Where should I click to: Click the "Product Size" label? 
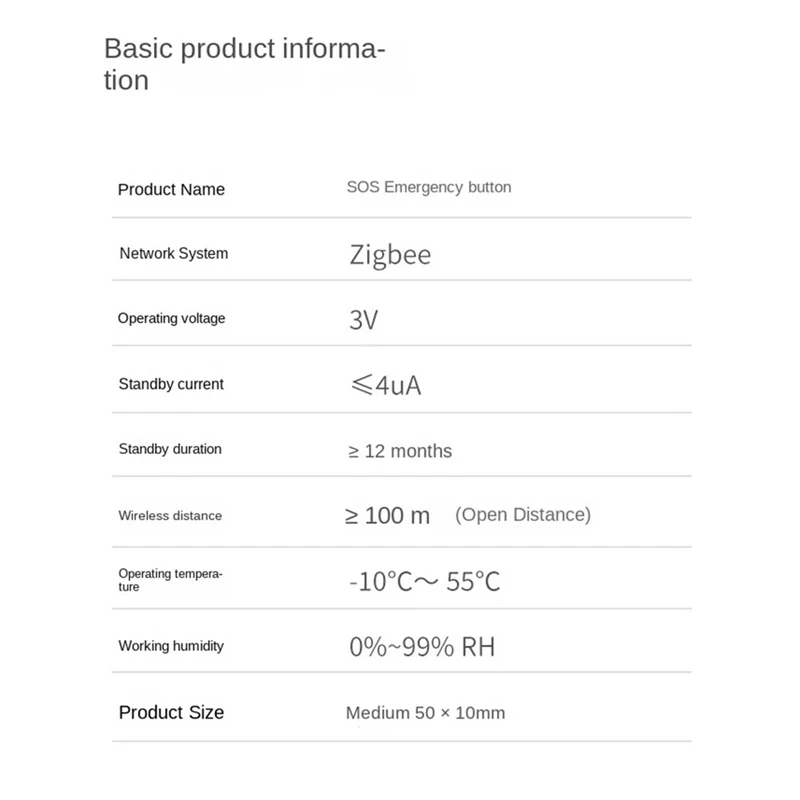click(171, 712)
